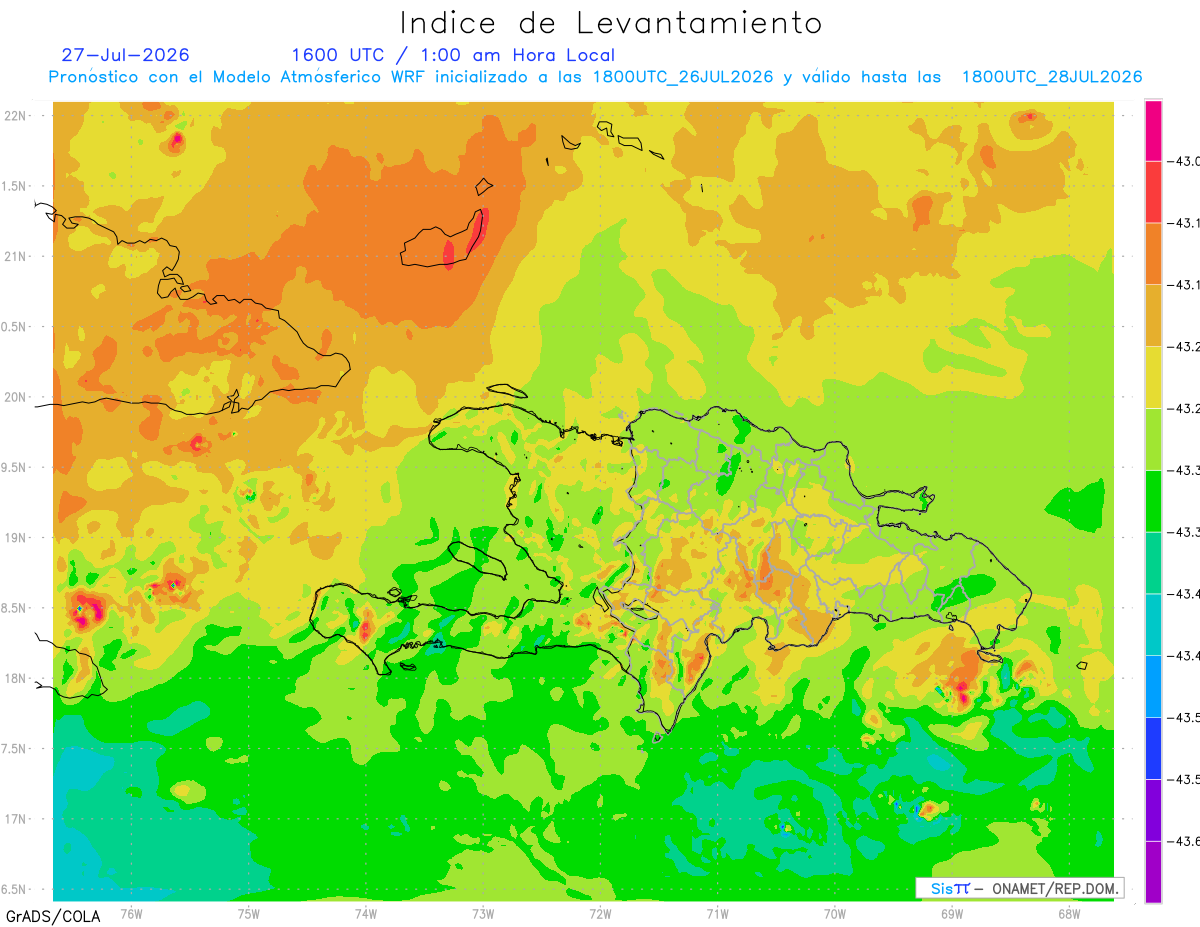Click the 7.5N latitude axis label
Viewport: 1200px width, 927px height.
coord(16,748)
